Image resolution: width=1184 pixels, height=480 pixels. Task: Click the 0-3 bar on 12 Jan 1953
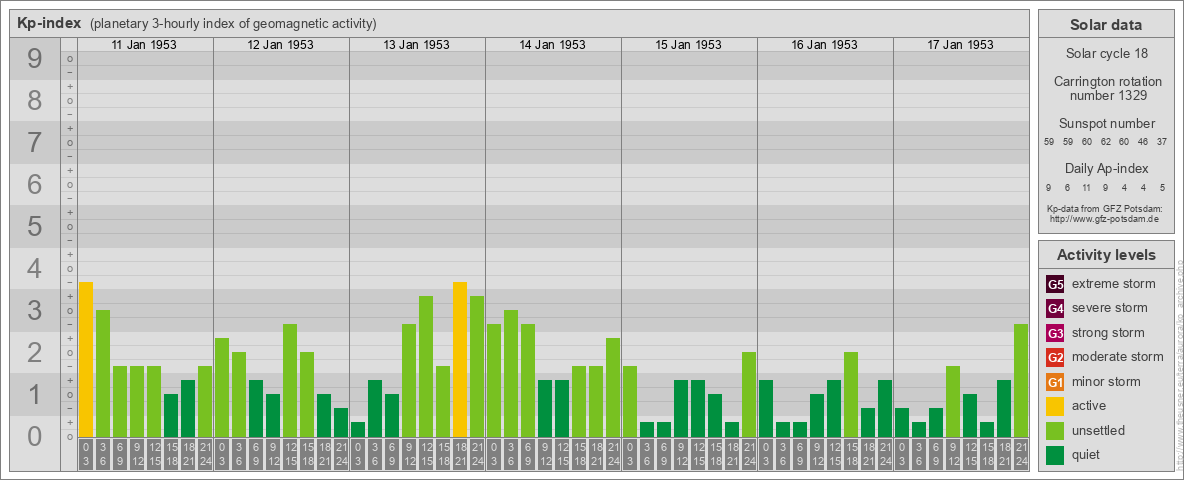click(222, 387)
